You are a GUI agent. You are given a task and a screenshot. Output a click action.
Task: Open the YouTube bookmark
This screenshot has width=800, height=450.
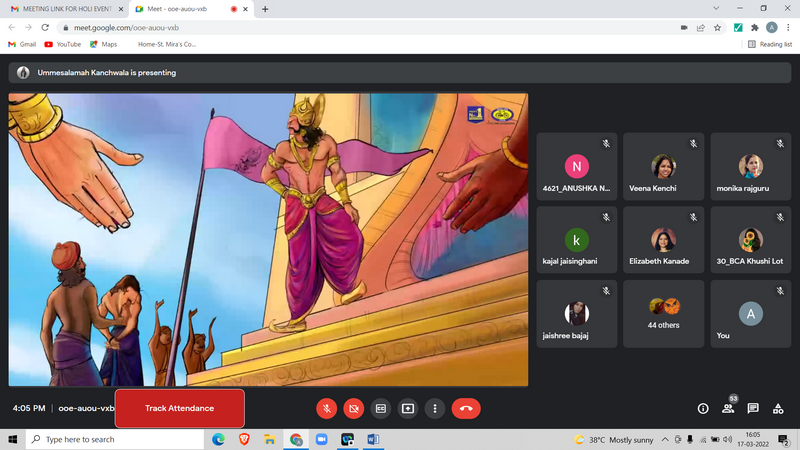click(63, 44)
